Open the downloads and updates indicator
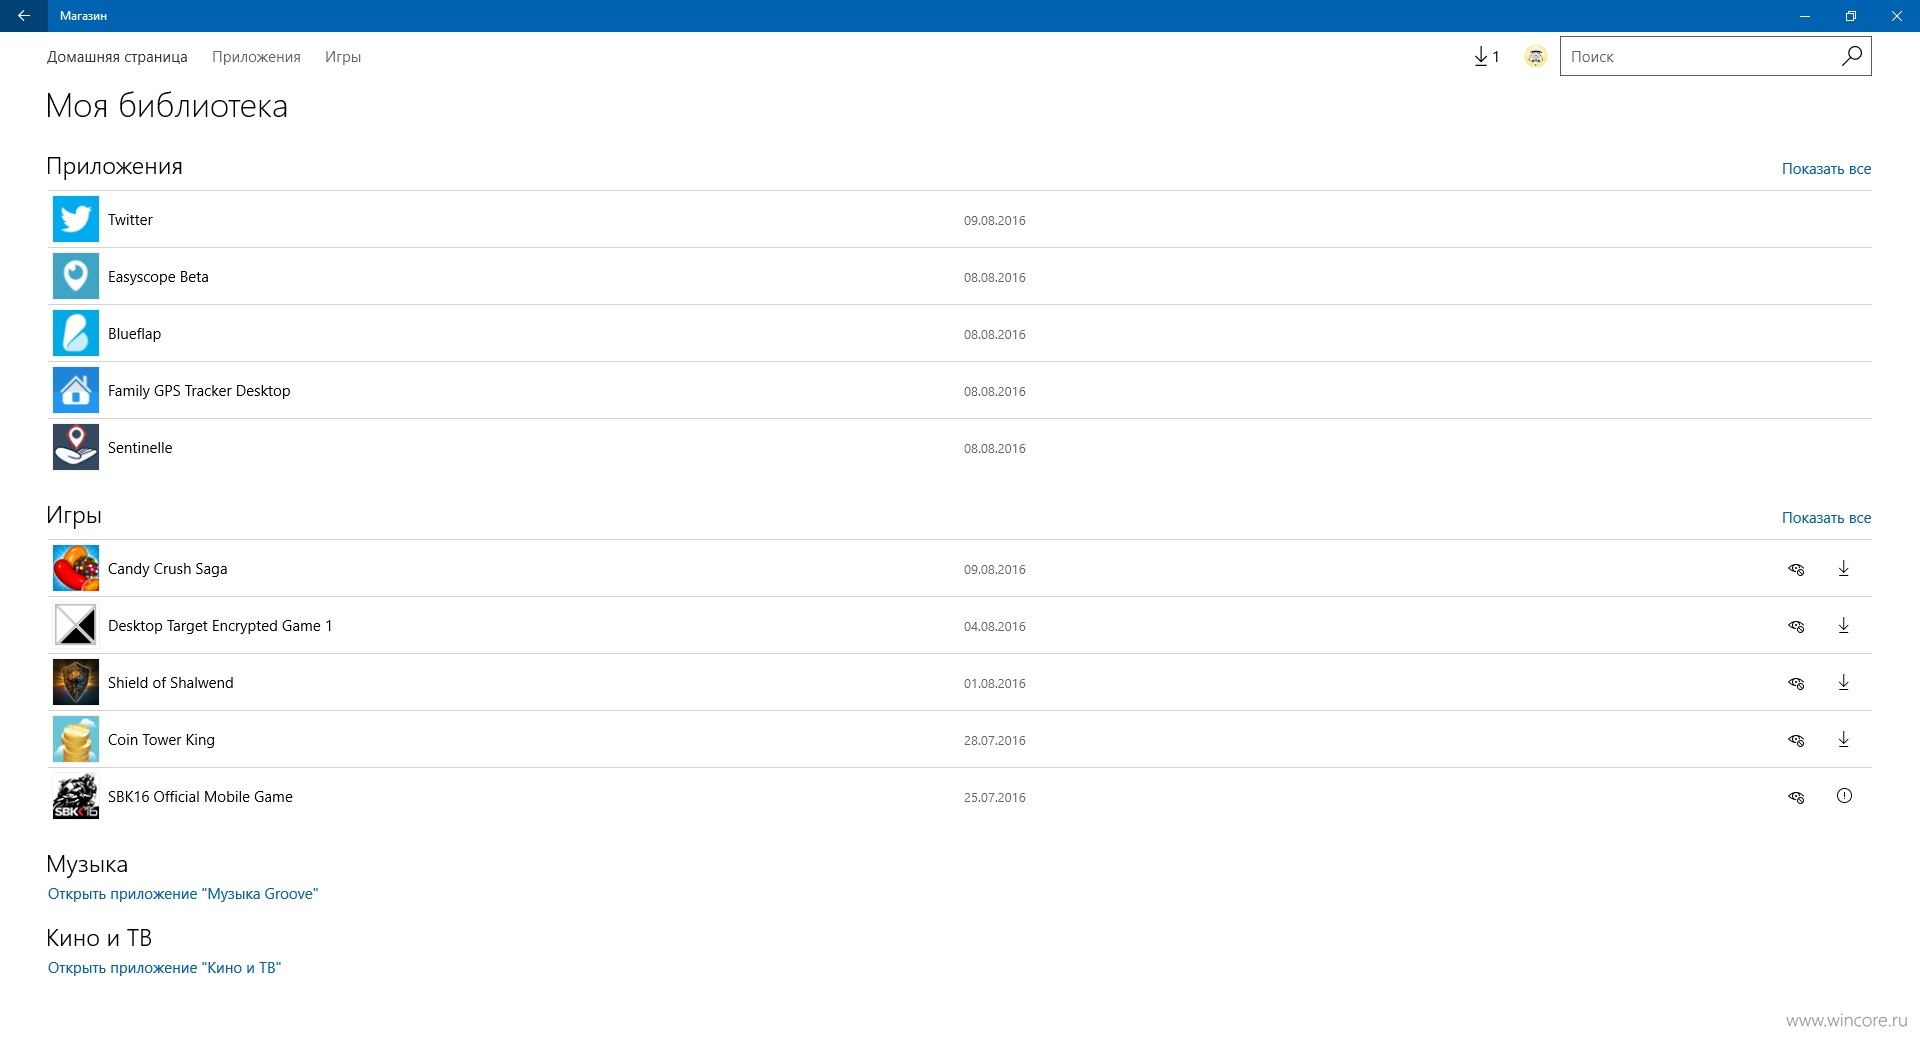Image resolution: width=1920 pixels, height=1040 pixels. (1486, 57)
